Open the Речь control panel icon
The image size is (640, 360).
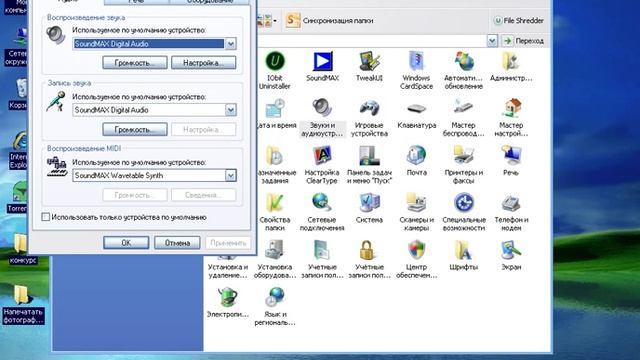point(511,161)
